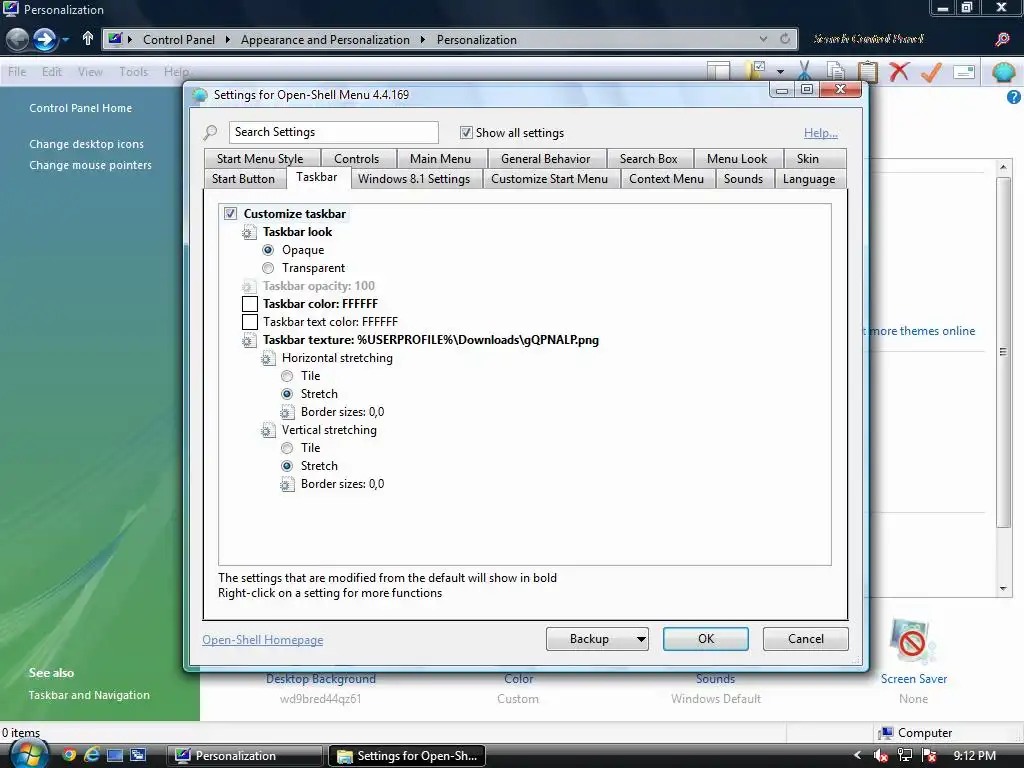Select the Transparent taskbar look
This screenshot has height=768, width=1024.
(x=268, y=268)
